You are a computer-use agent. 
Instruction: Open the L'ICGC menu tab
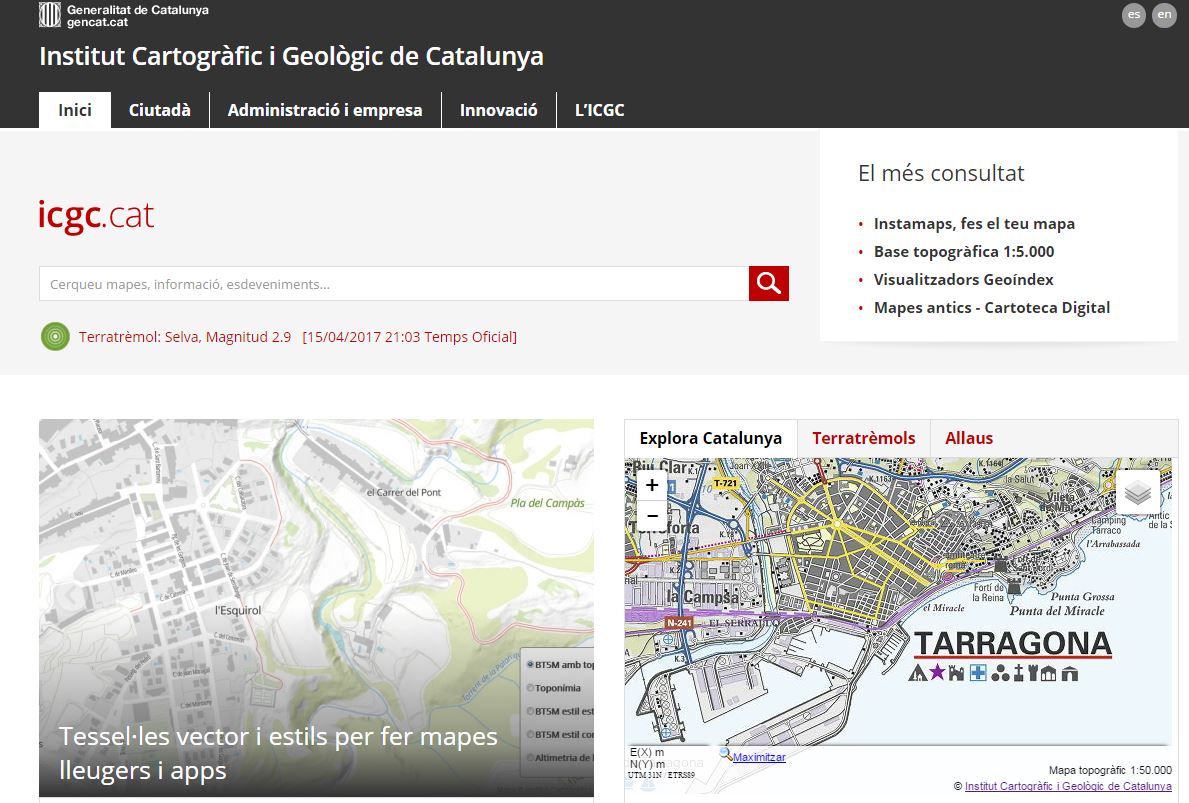pyautogui.click(x=599, y=110)
